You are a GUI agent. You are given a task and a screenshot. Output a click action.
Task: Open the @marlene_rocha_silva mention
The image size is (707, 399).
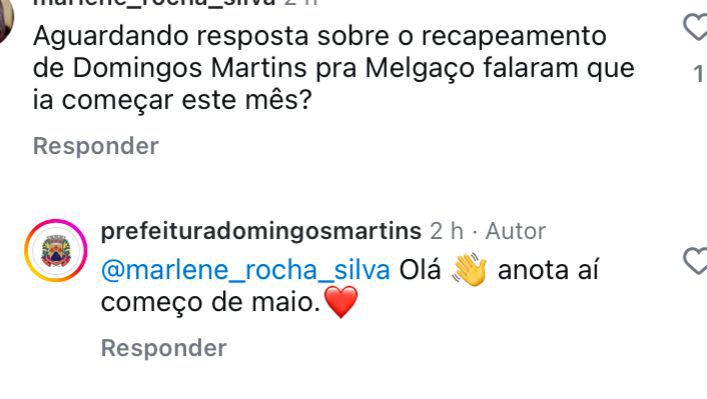246,270
